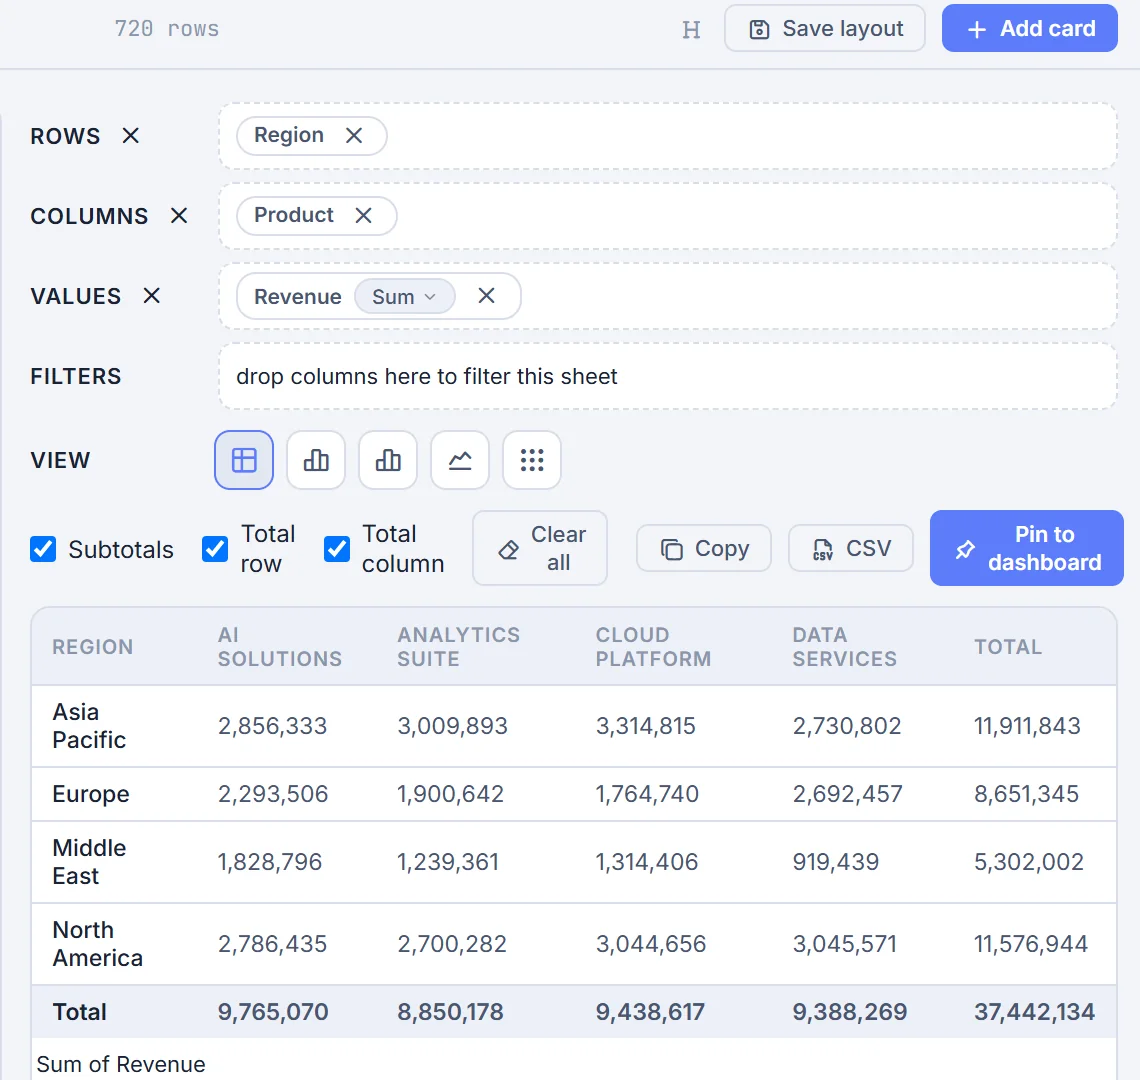The width and height of the screenshot is (1140, 1080).
Task: Export the table as CSV
Action: tap(851, 548)
